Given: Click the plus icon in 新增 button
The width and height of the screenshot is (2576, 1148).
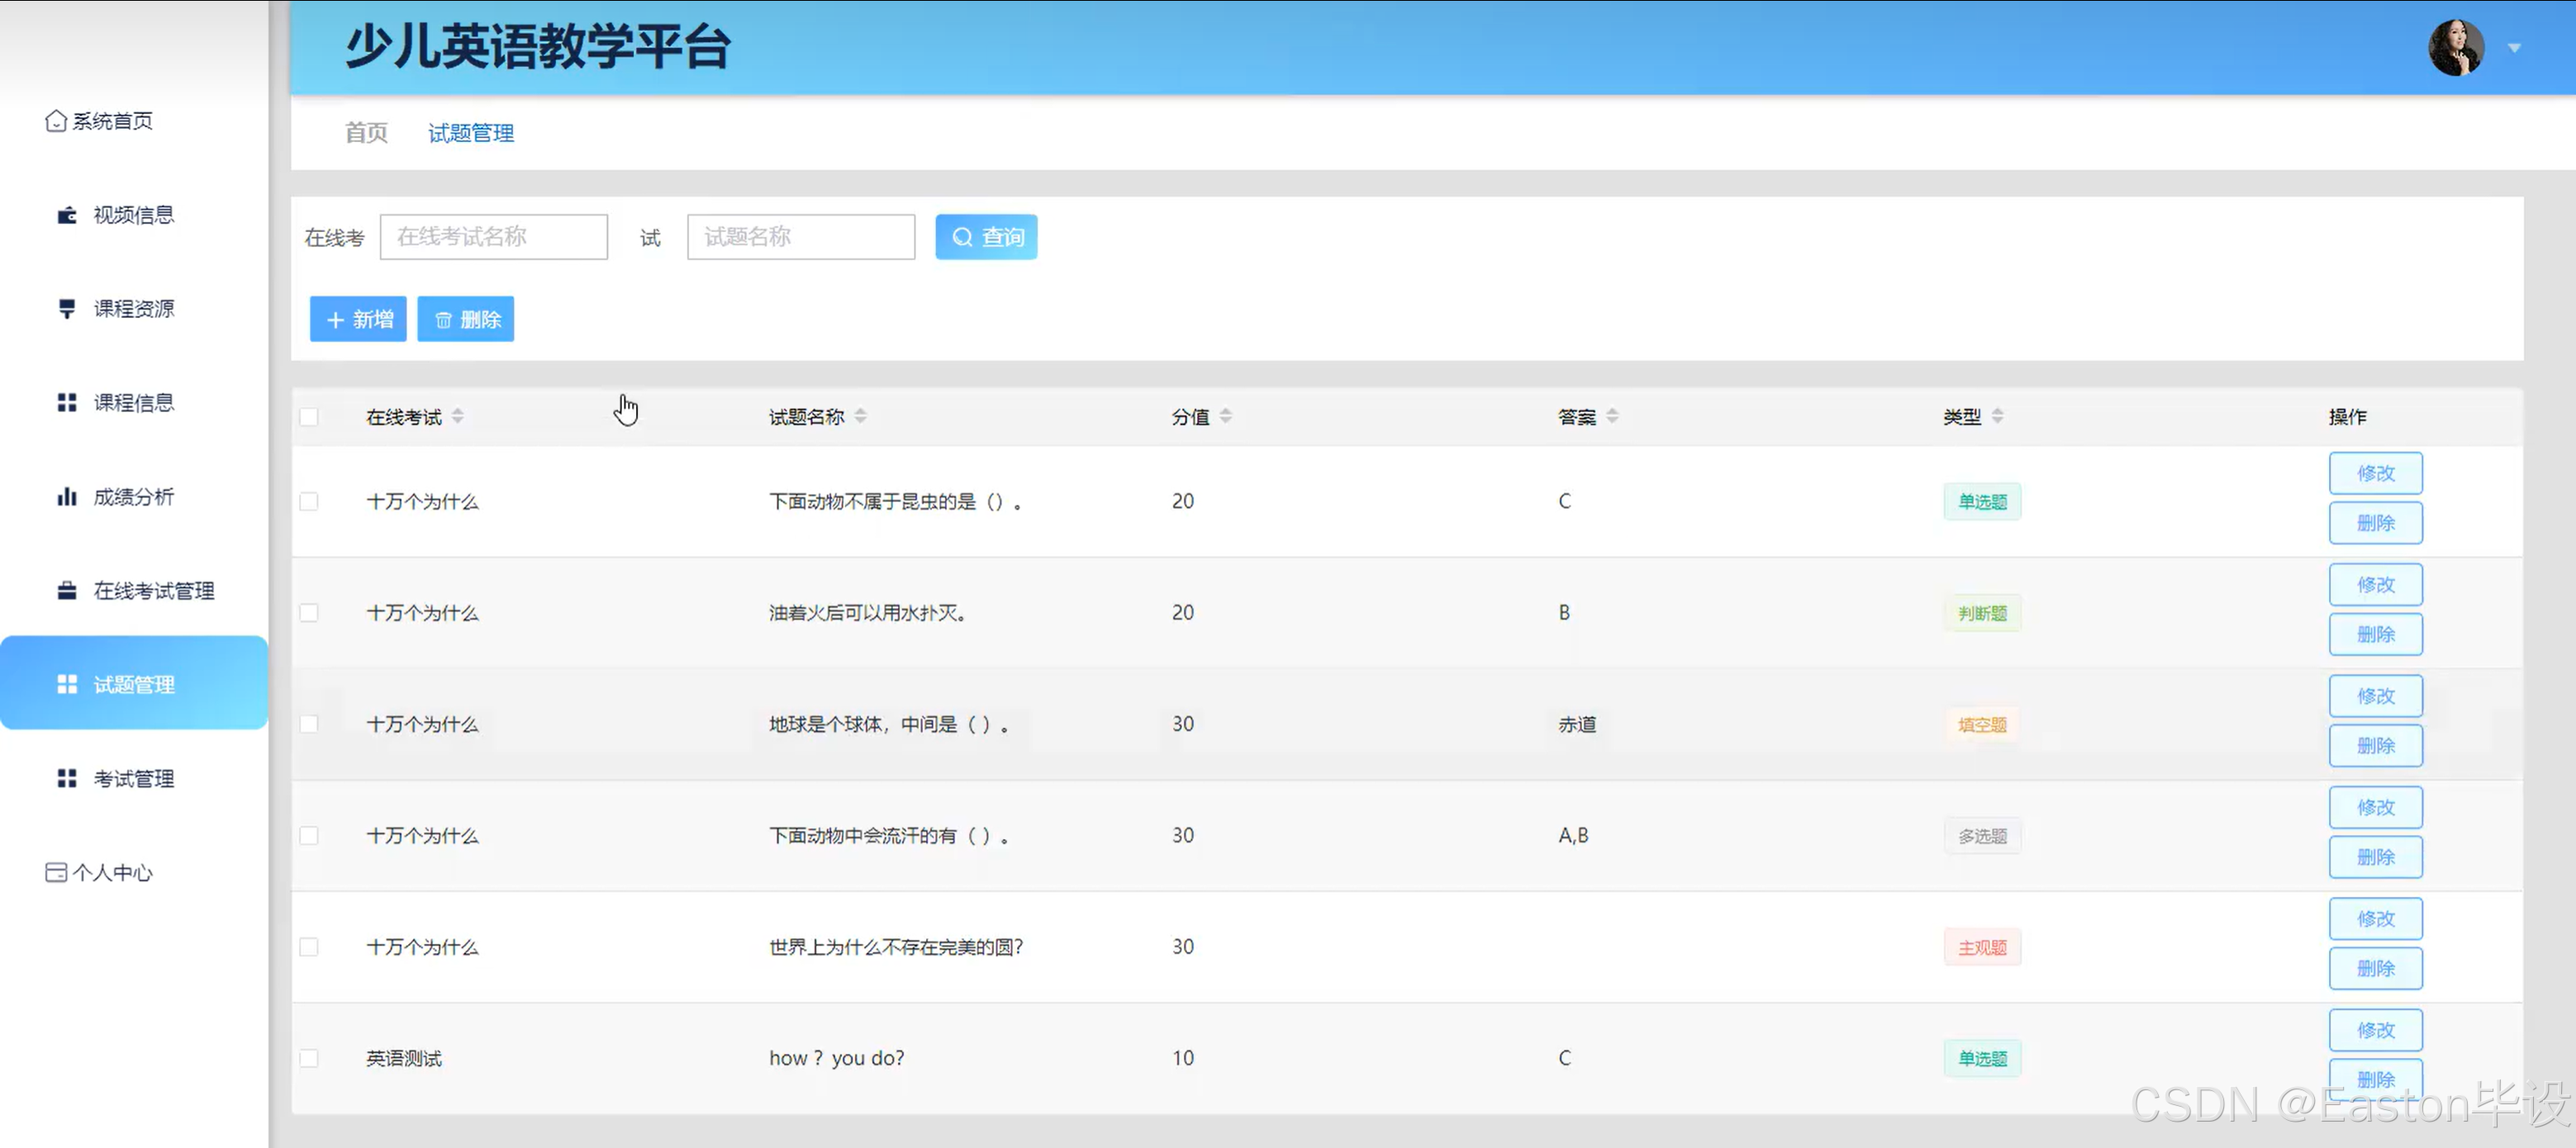Looking at the screenshot, I should click(x=335, y=320).
